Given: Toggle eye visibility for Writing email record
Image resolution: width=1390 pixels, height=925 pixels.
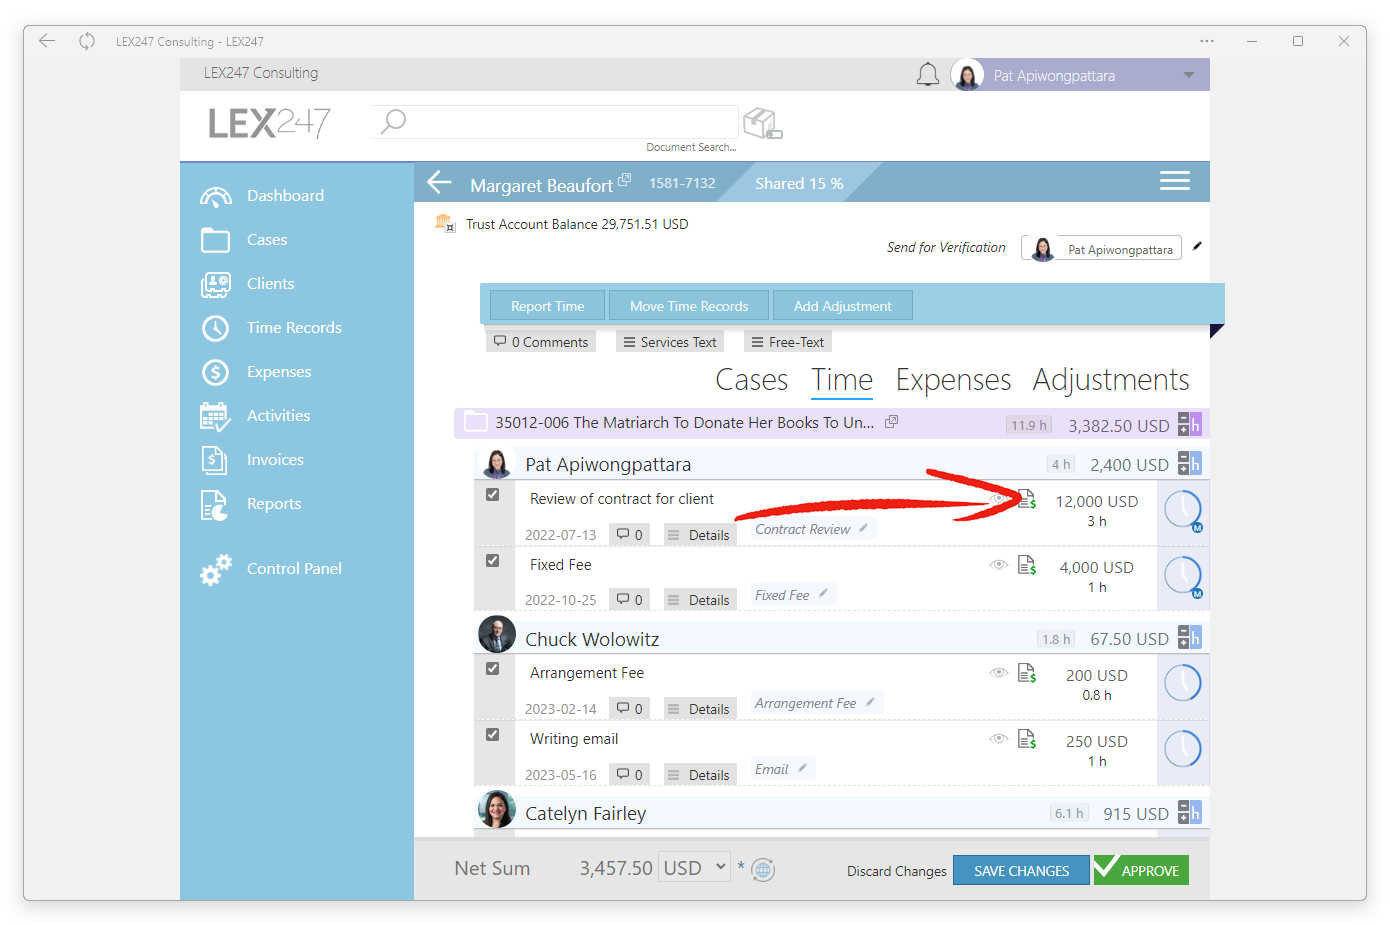Looking at the screenshot, I should coord(998,738).
